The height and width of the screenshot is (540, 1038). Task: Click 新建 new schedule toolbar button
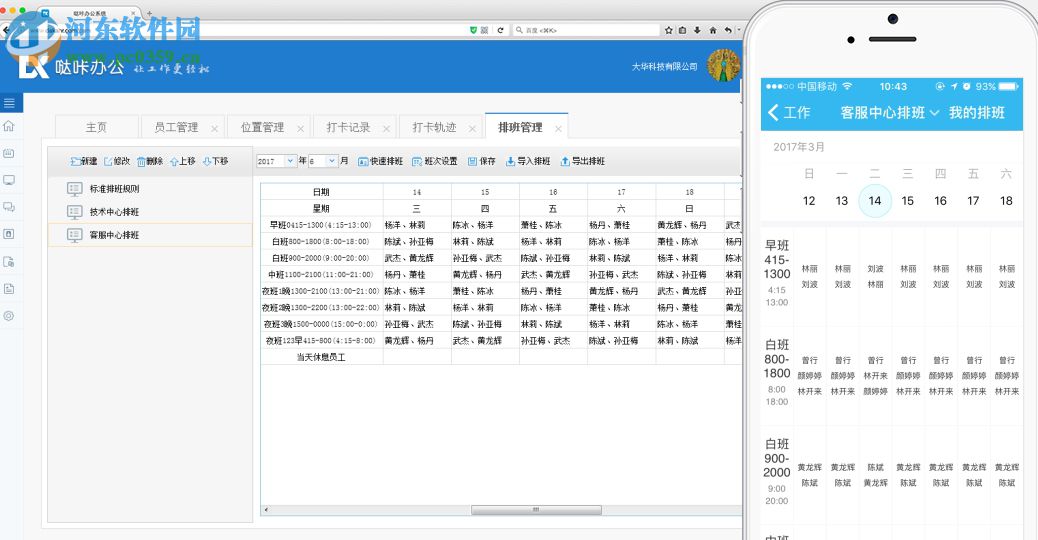pyautogui.click(x=83, y=161)
